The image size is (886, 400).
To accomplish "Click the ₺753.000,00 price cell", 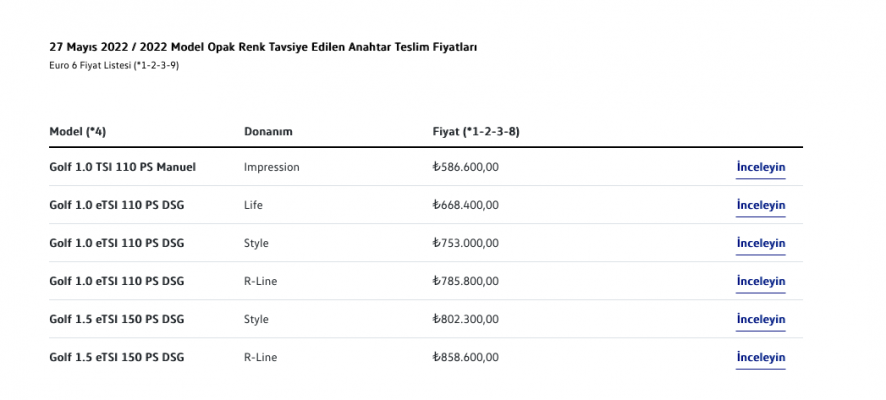I will tap(466, 243).
